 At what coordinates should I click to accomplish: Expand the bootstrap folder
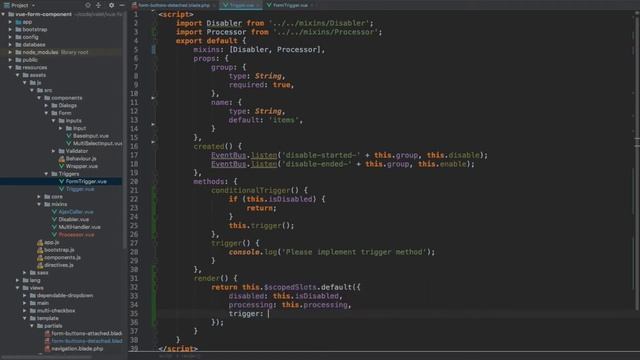pos(10,29)
